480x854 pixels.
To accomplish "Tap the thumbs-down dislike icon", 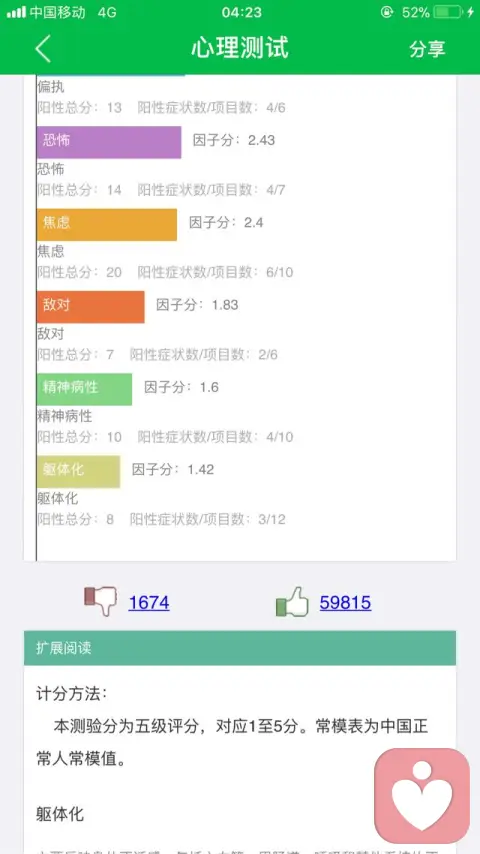I will [100, 601].
